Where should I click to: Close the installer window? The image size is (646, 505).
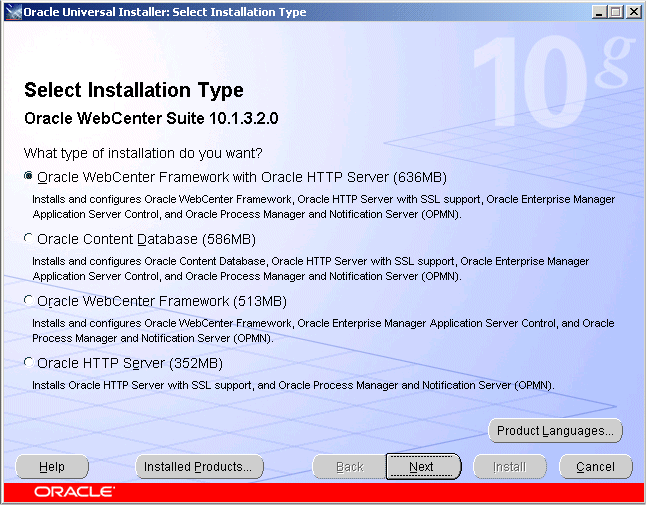coord(633,12)
